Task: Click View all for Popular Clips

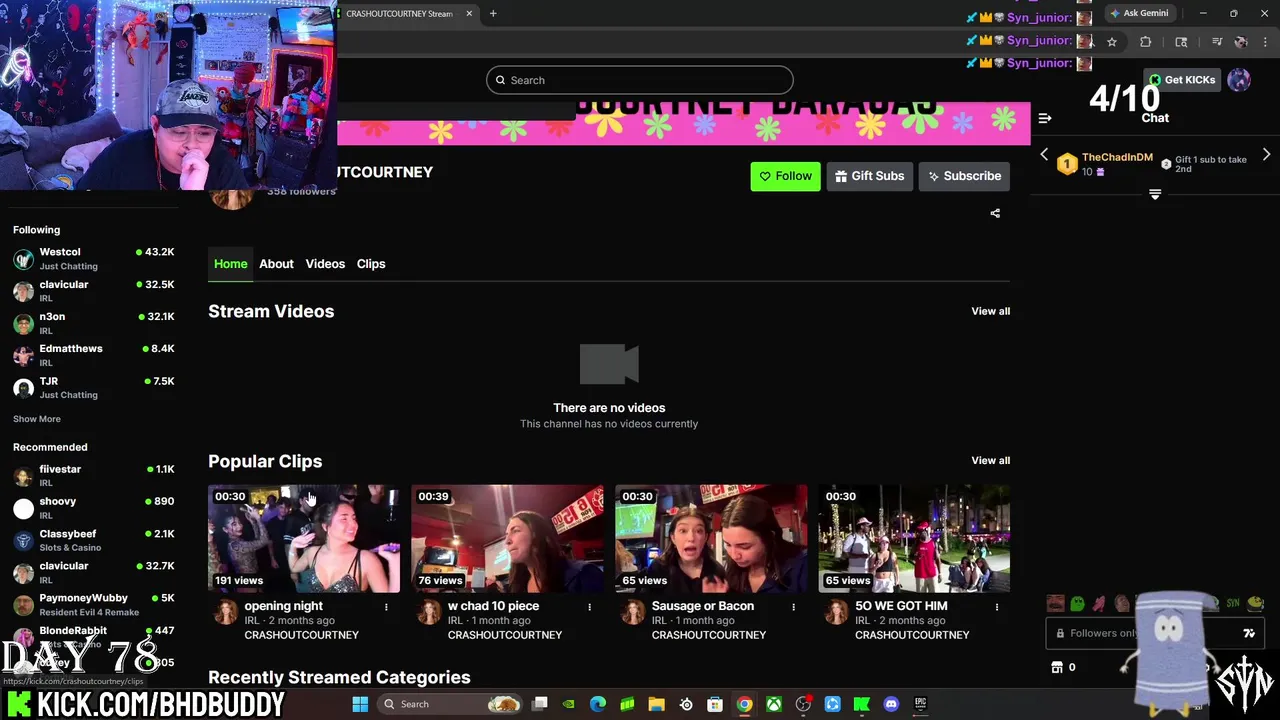Action: coord(990,460)
